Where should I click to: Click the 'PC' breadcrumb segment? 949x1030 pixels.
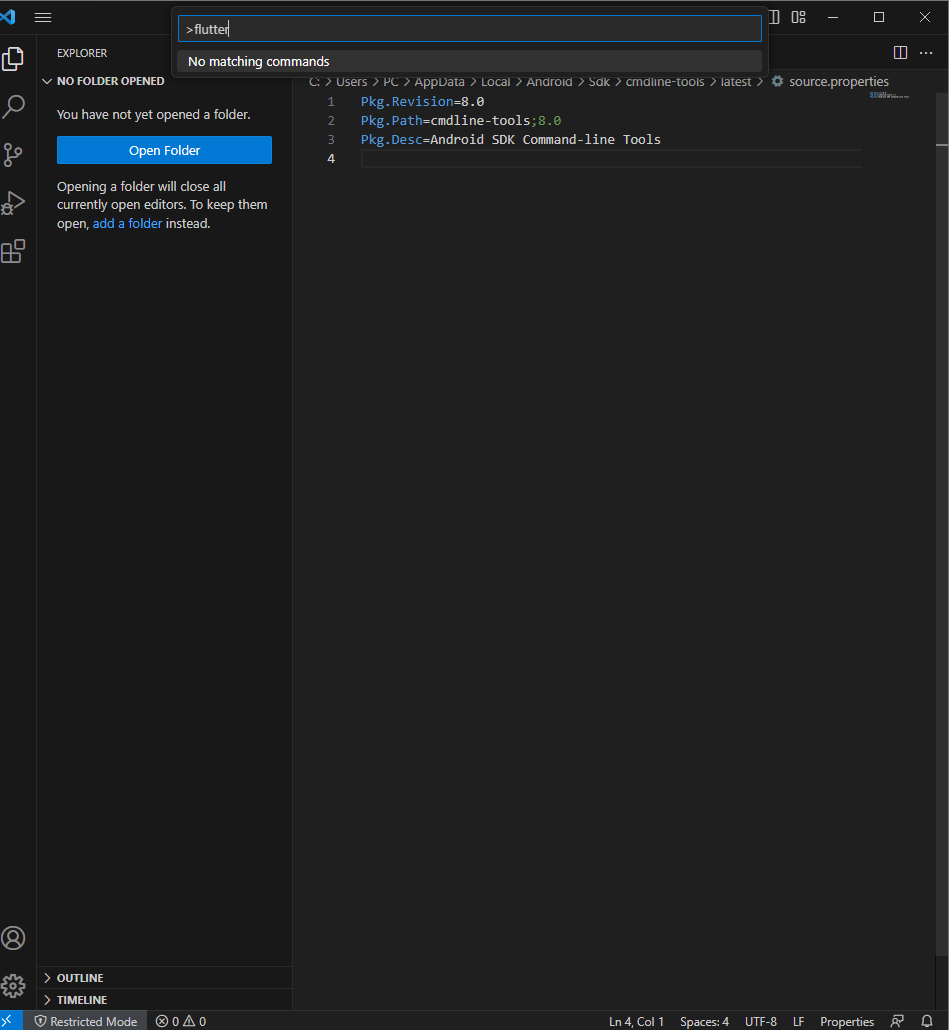(x=391, y=81)
